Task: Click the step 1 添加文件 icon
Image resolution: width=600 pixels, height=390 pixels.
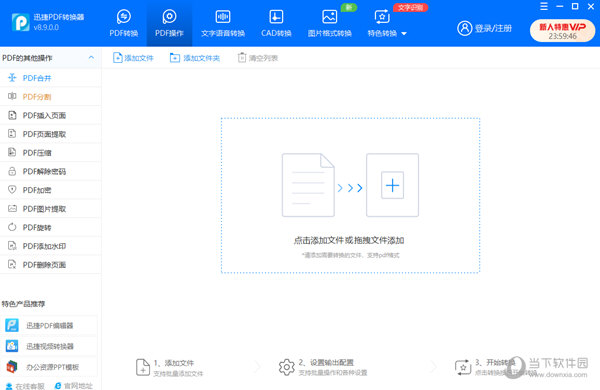Action: pos(143,367)
